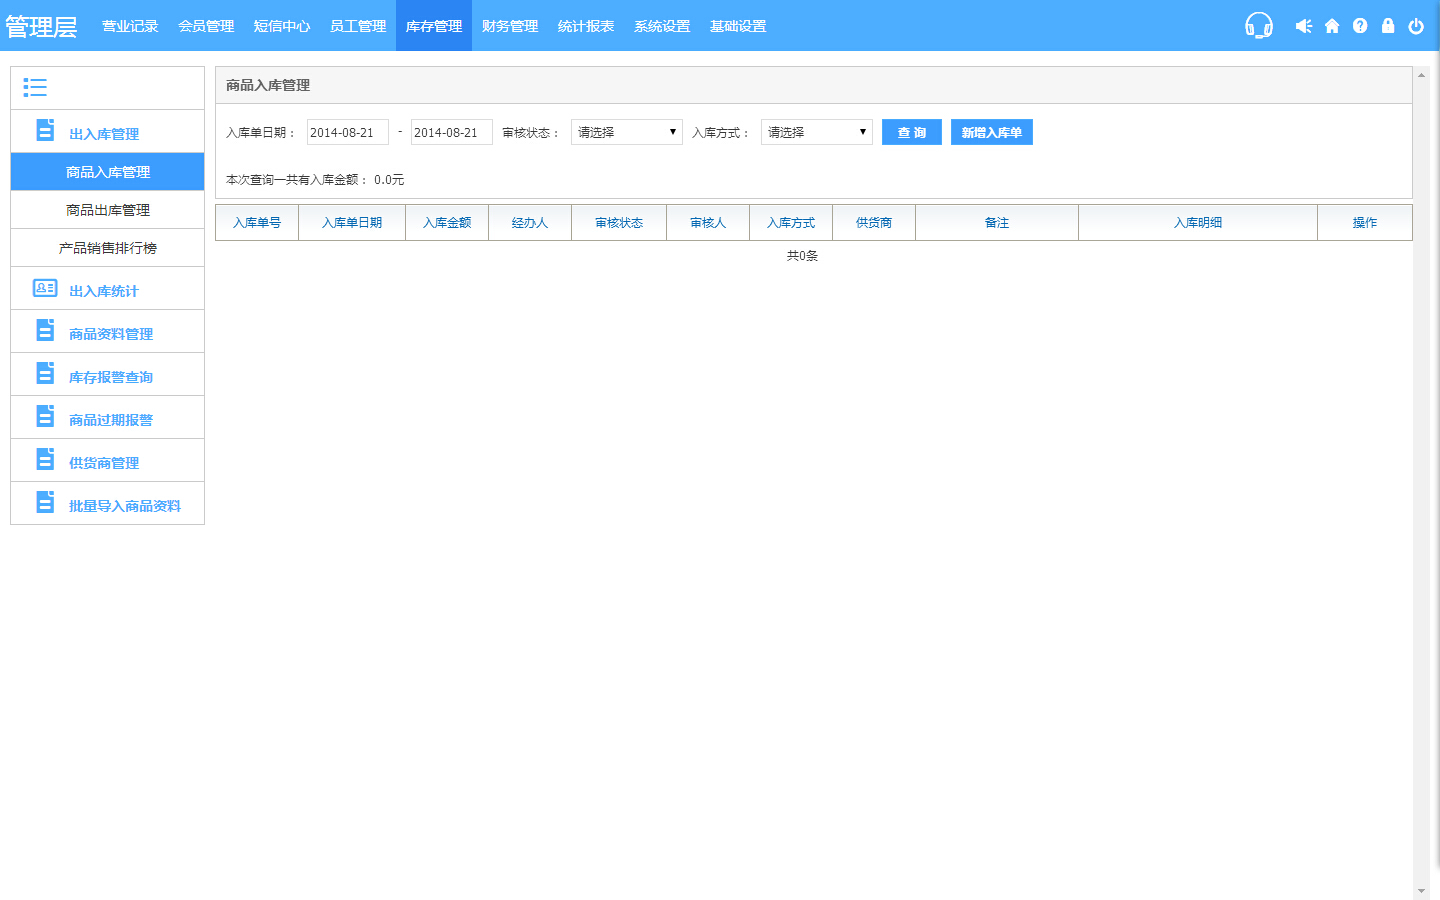1440x900 pixels.
Task: Click the lock screen icon
Action: coord(1388,26)
